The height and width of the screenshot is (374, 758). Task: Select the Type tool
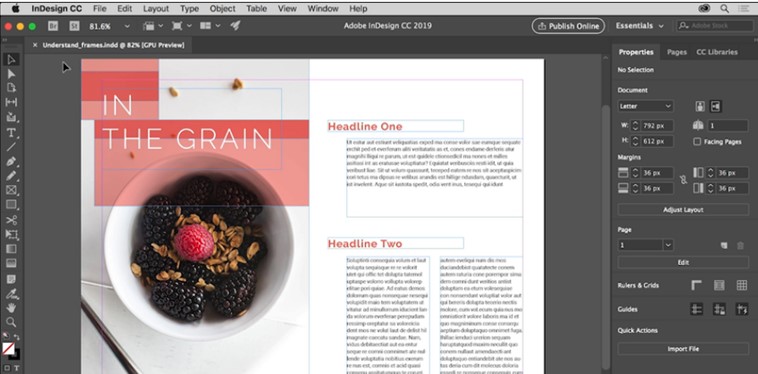12,132
